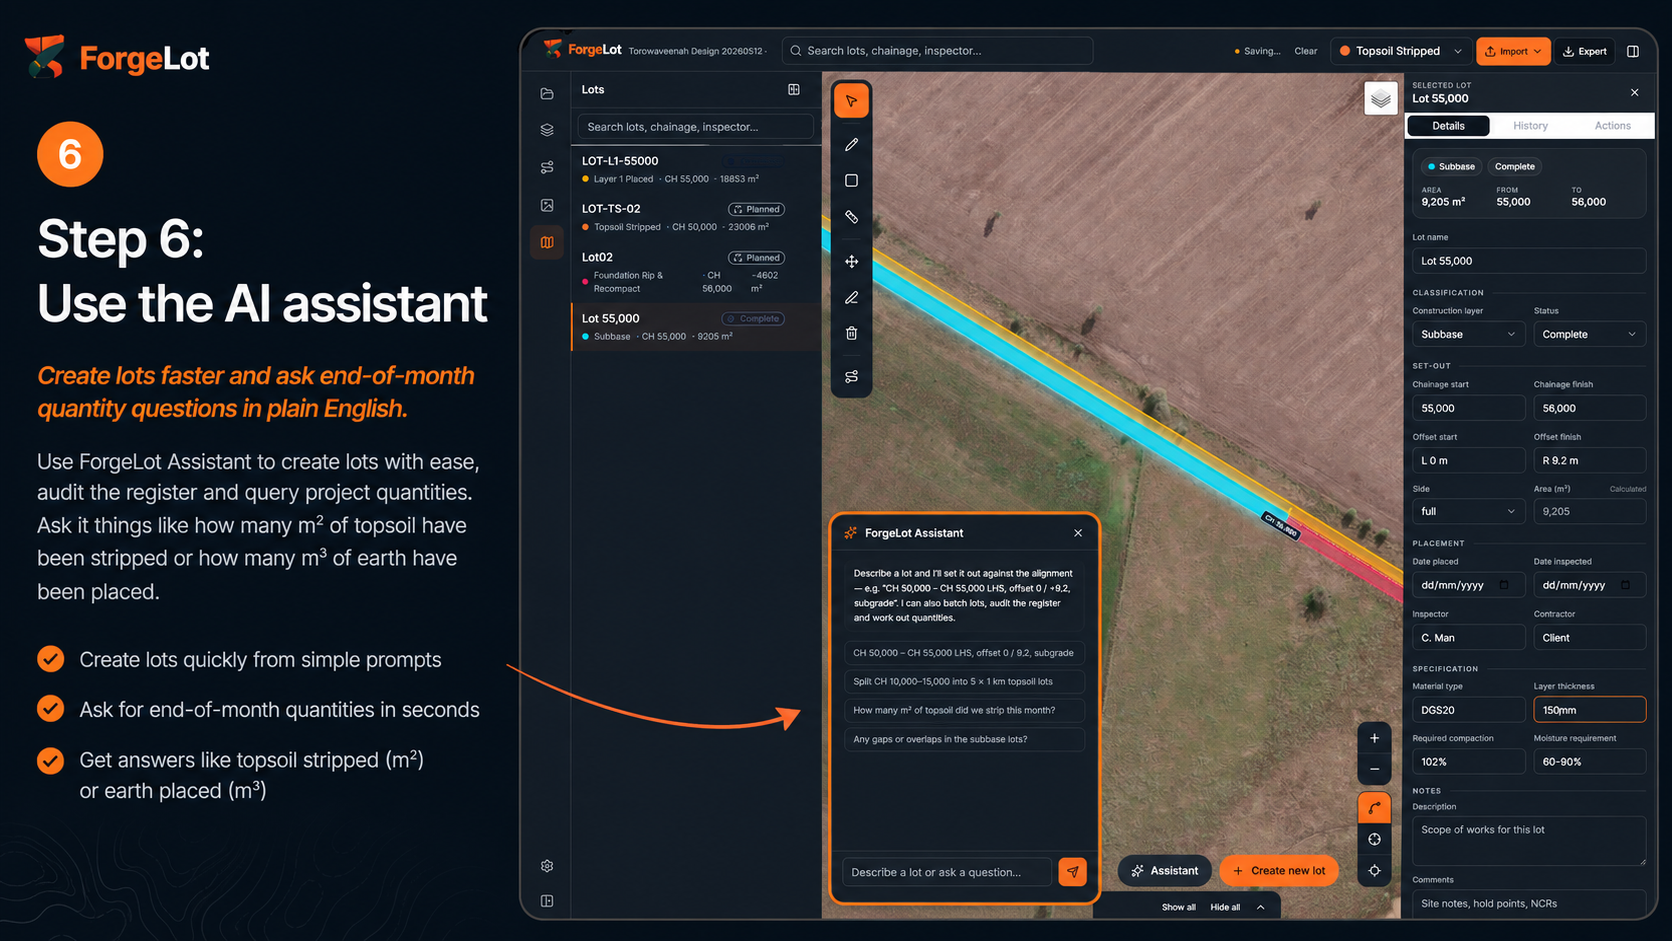Click Show all
The height and width of the screenshot is (941, 1672).
coord(1178,907)
